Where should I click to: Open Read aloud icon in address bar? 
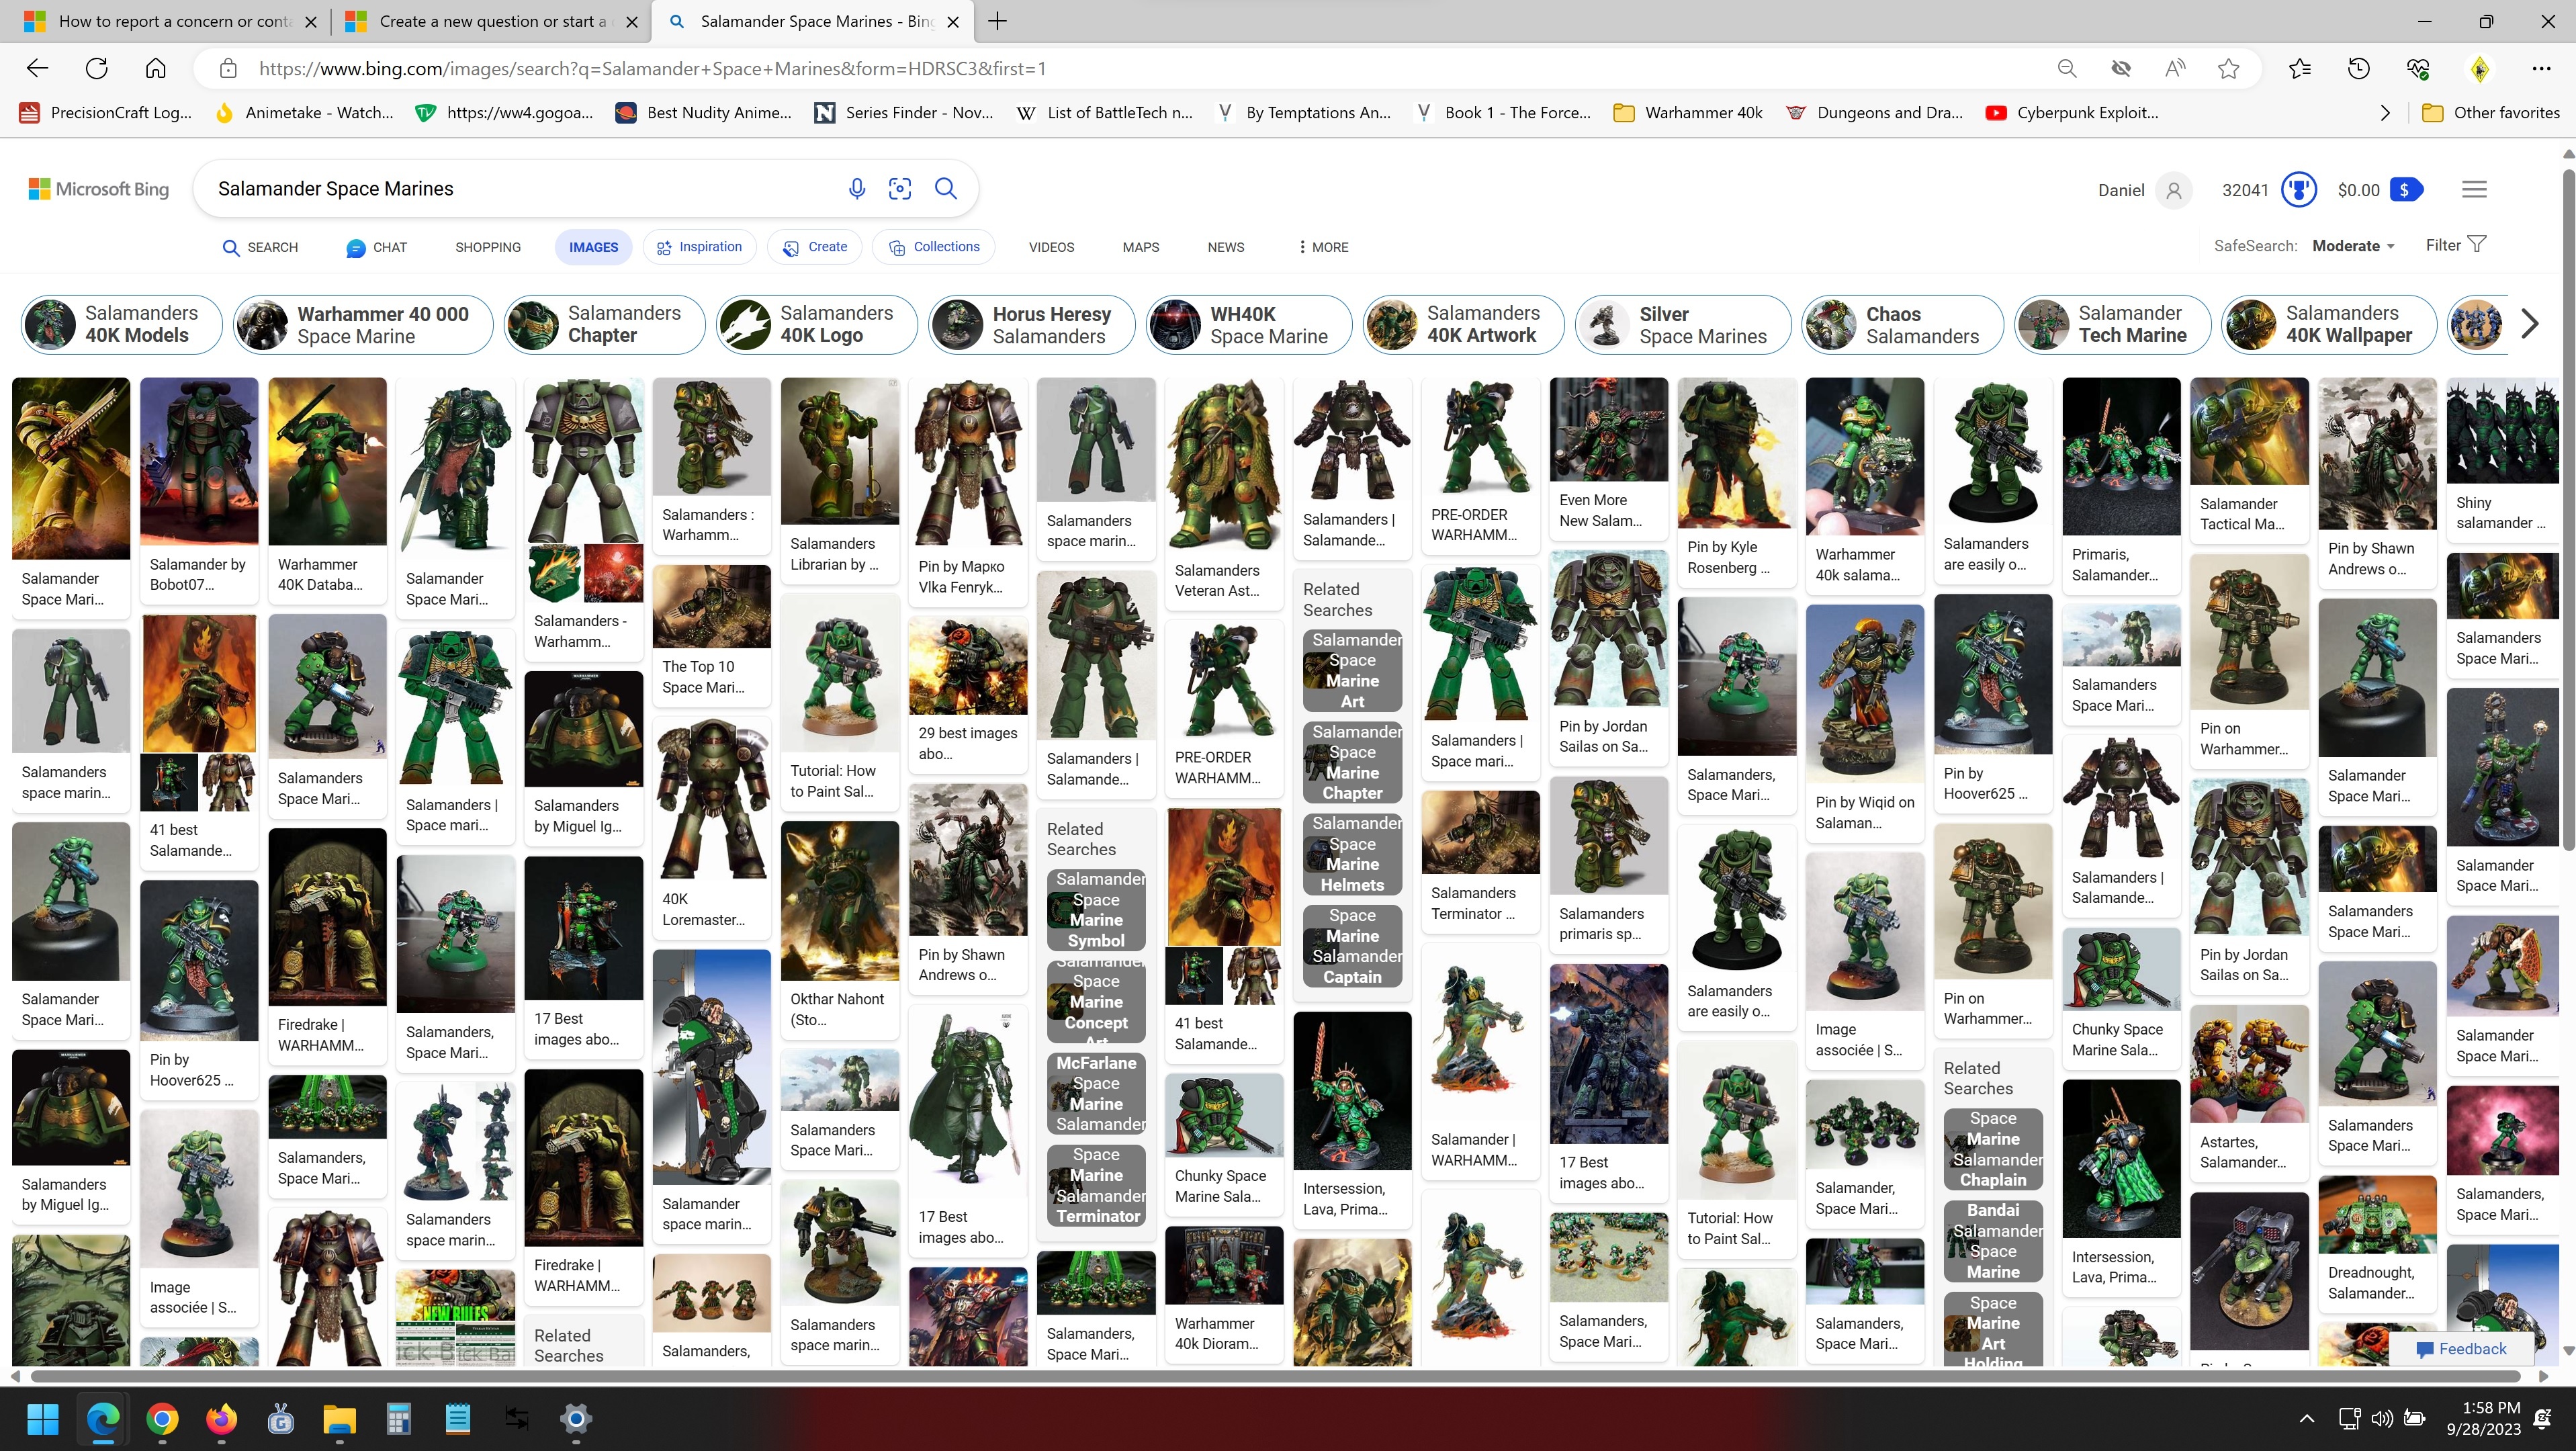click(2174, 69)
